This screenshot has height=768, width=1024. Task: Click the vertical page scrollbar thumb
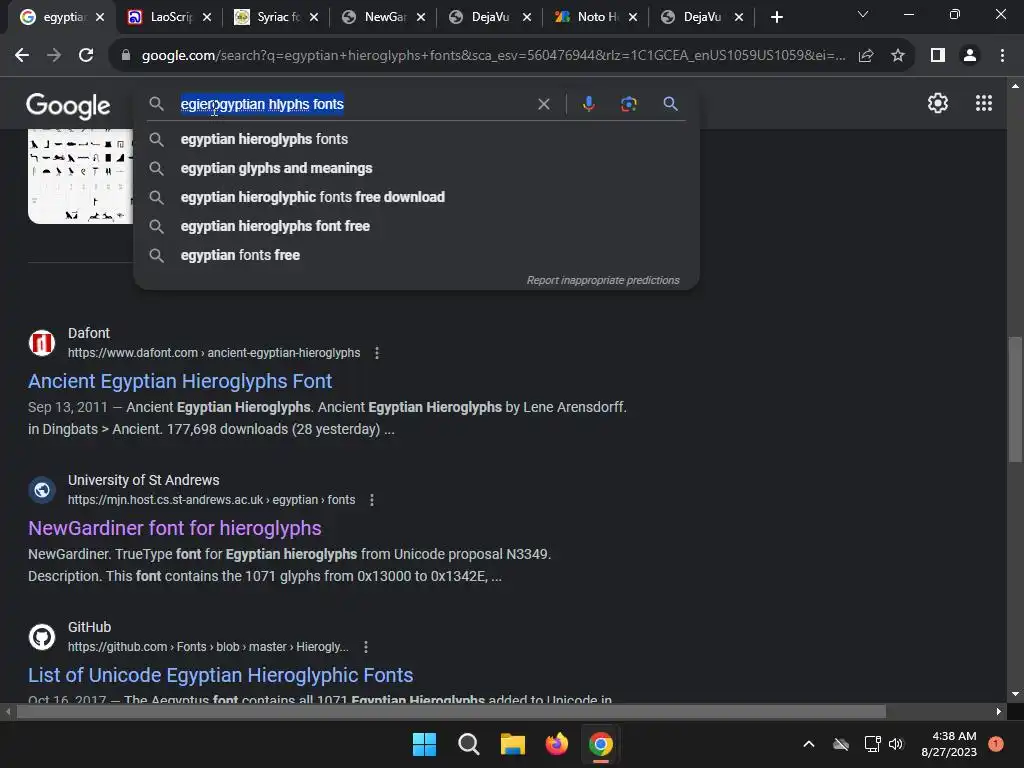point(1015,399)
